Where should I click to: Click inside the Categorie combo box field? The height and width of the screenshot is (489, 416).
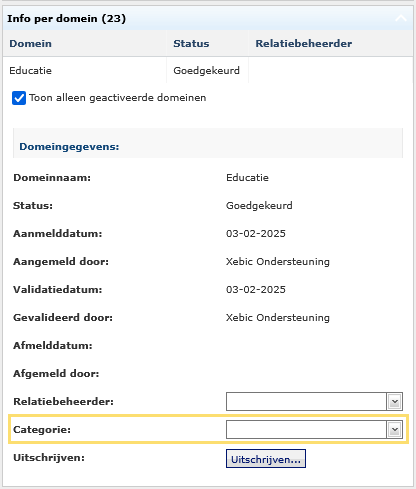click(x=306, y=430)
